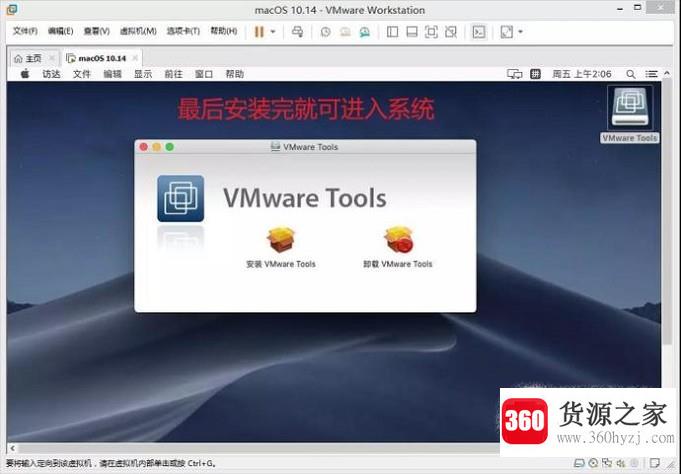Screen dimensions: 681x474
Task: Open the Notification Center list icon
Action: point(651,74)
